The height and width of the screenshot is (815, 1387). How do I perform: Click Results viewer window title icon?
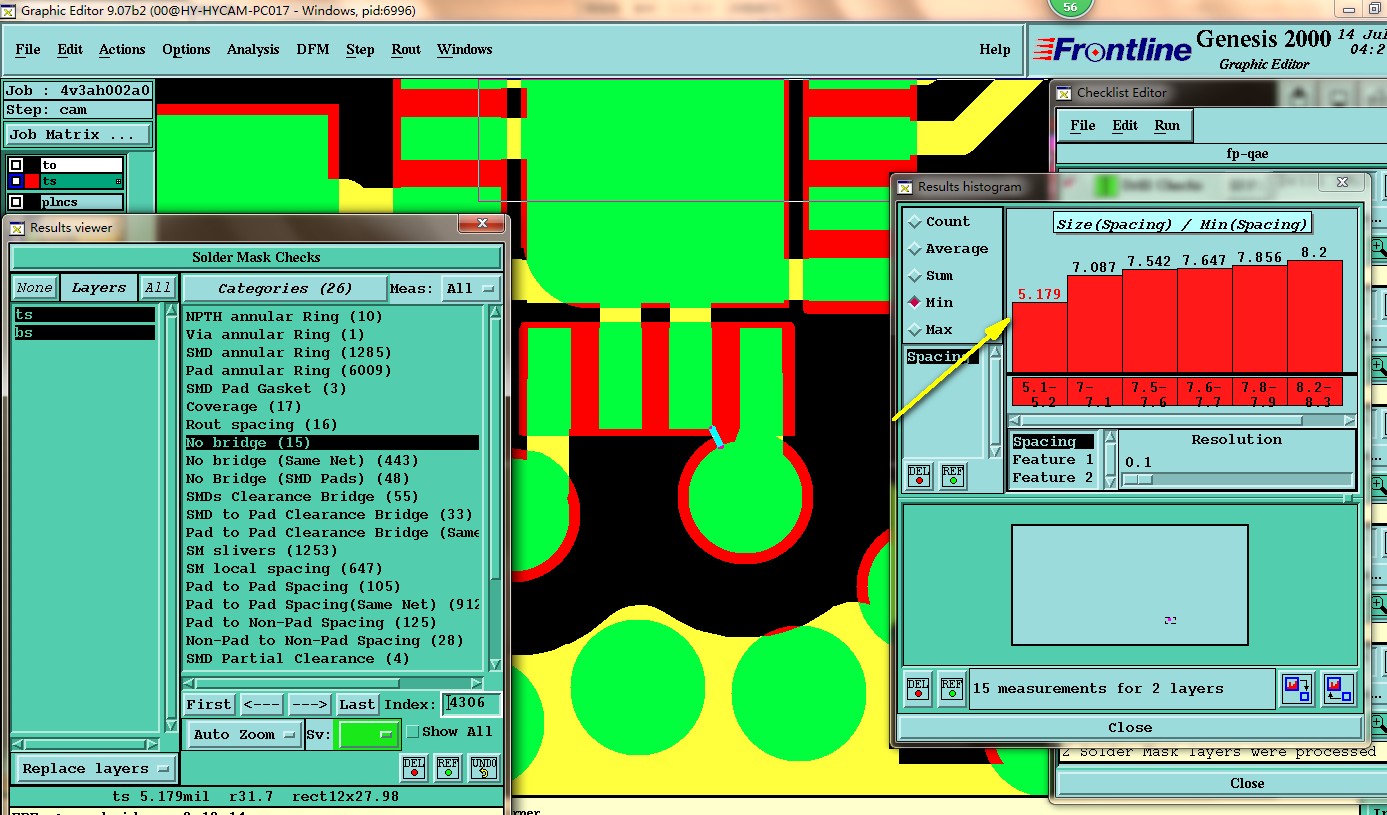pos(17,228)
